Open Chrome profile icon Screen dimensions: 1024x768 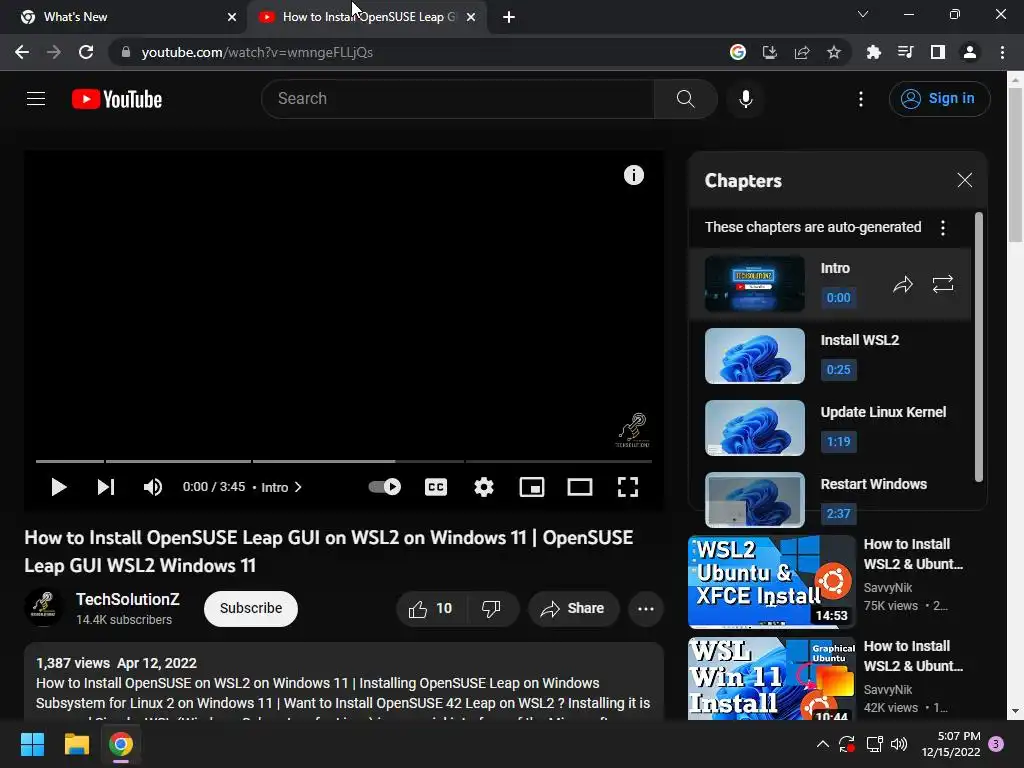tap(969, 52)
